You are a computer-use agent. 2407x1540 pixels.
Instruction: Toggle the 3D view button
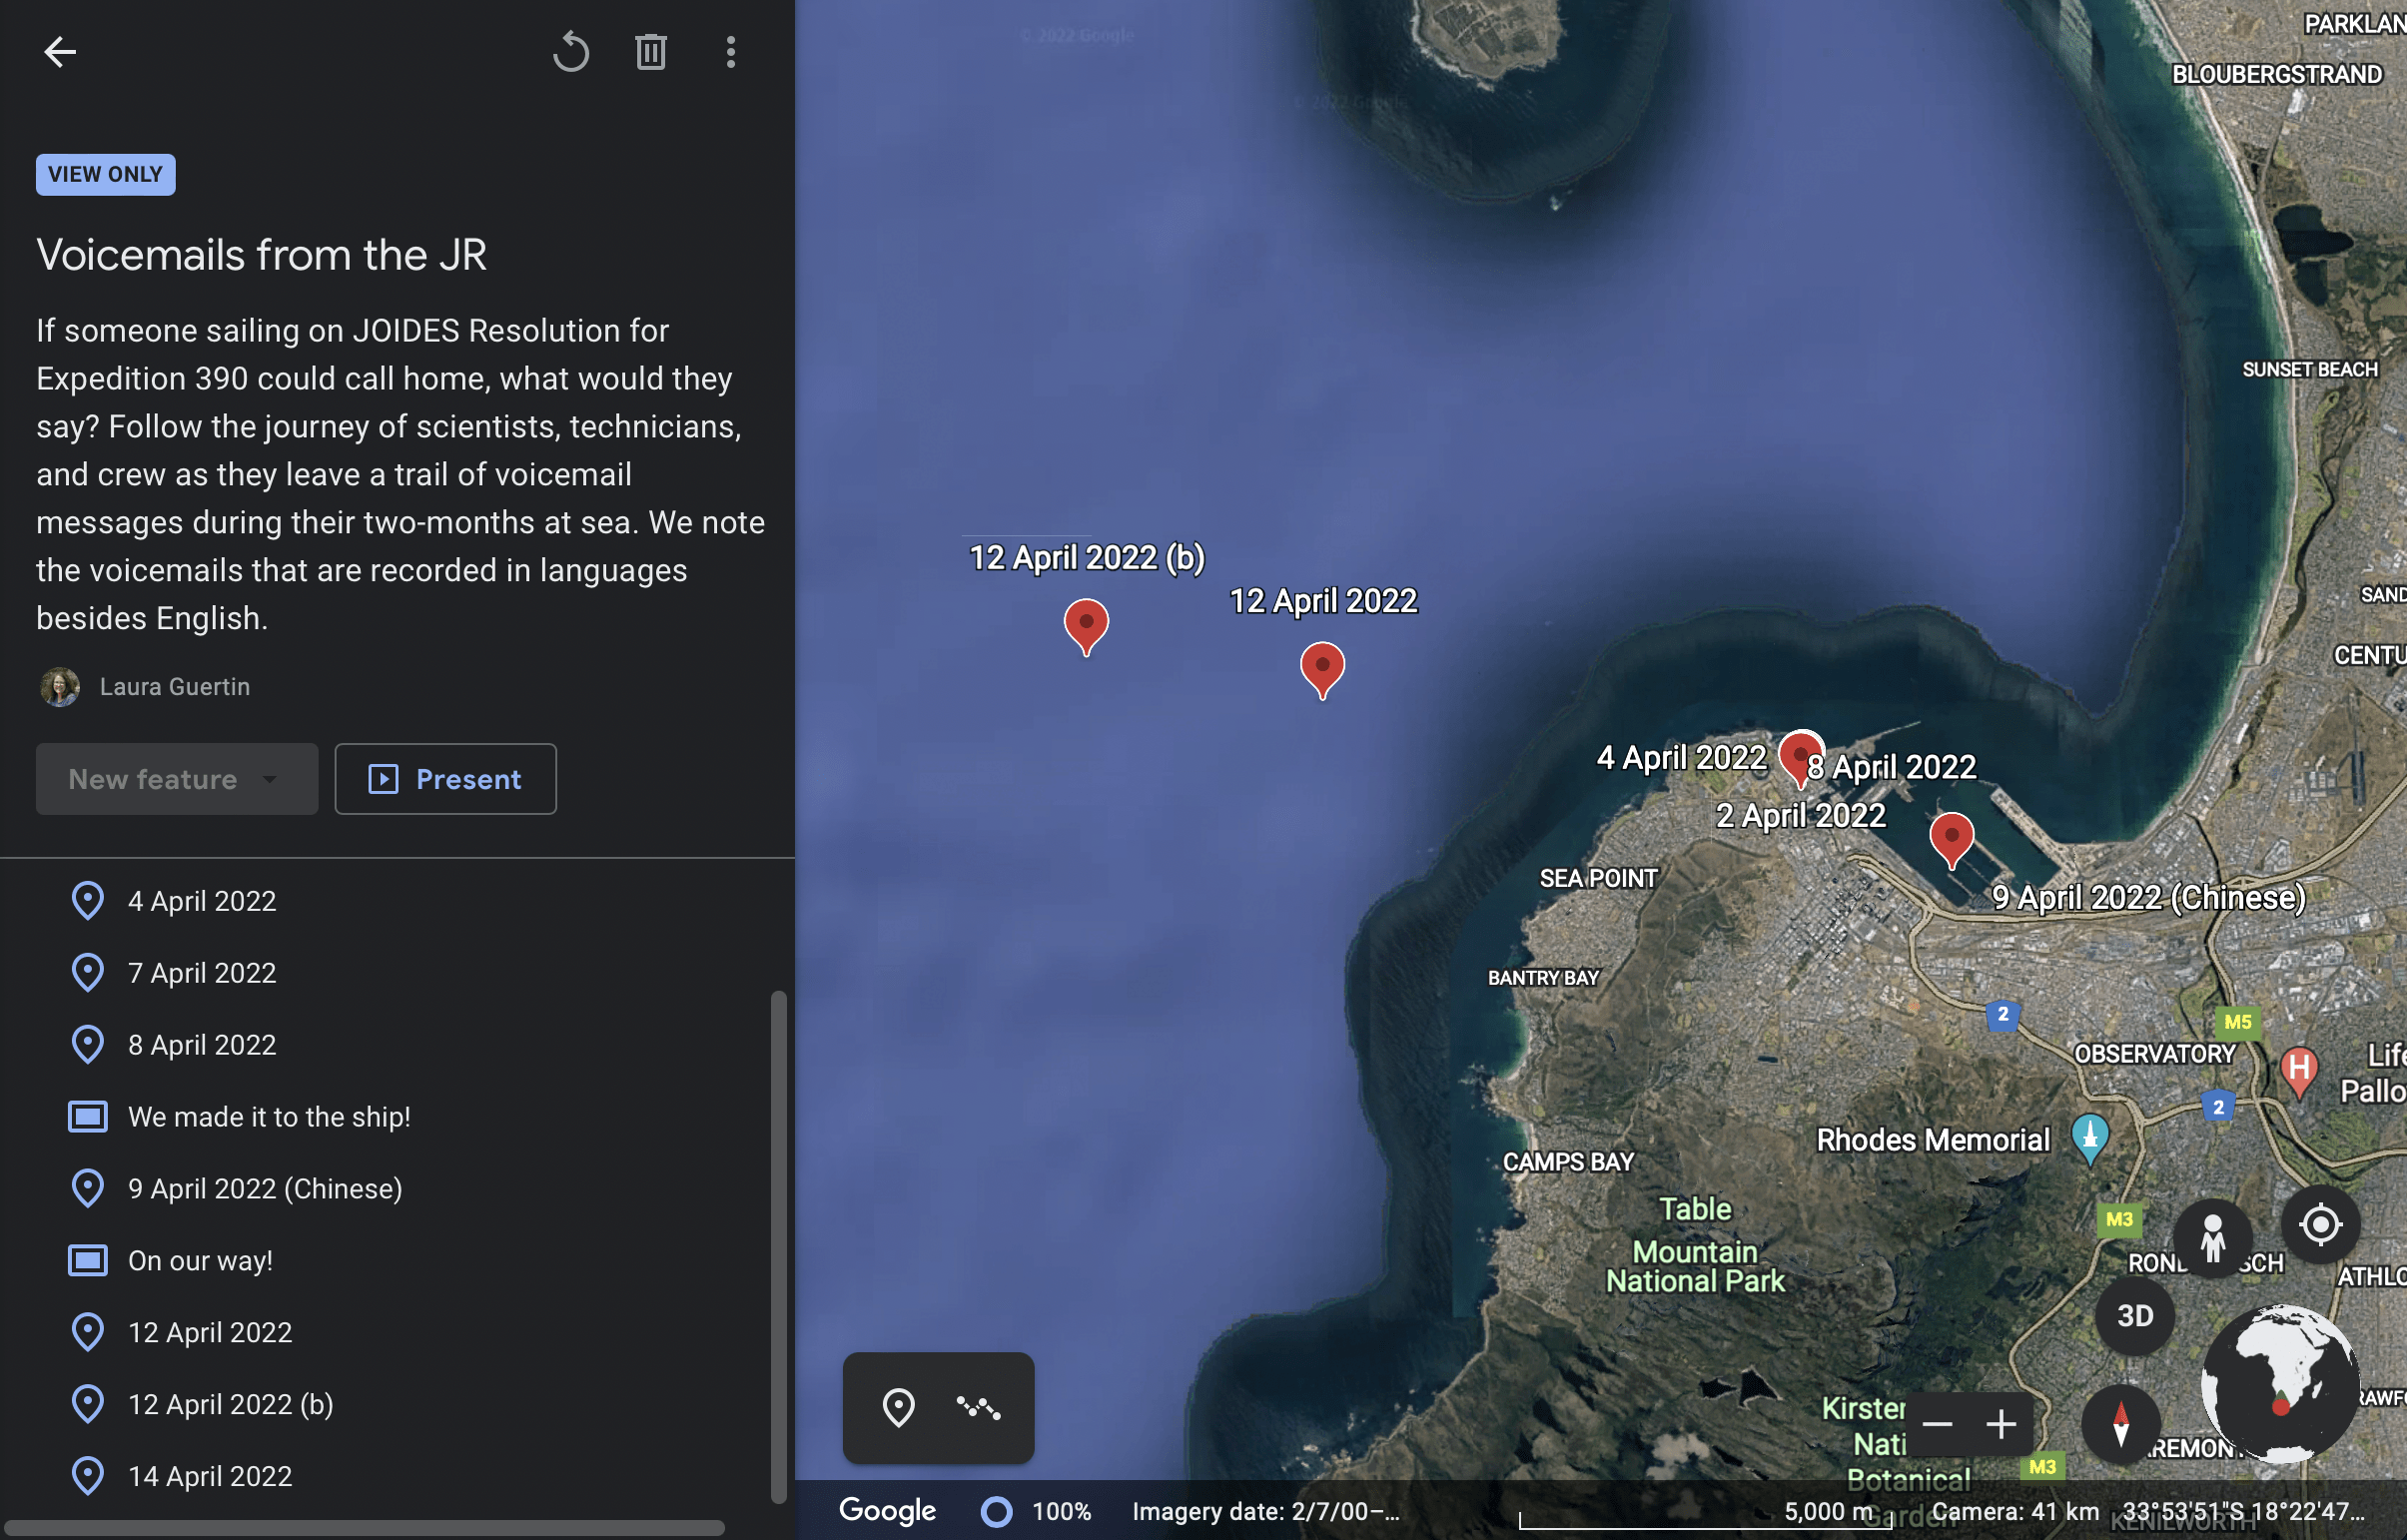[2135, 1316]
